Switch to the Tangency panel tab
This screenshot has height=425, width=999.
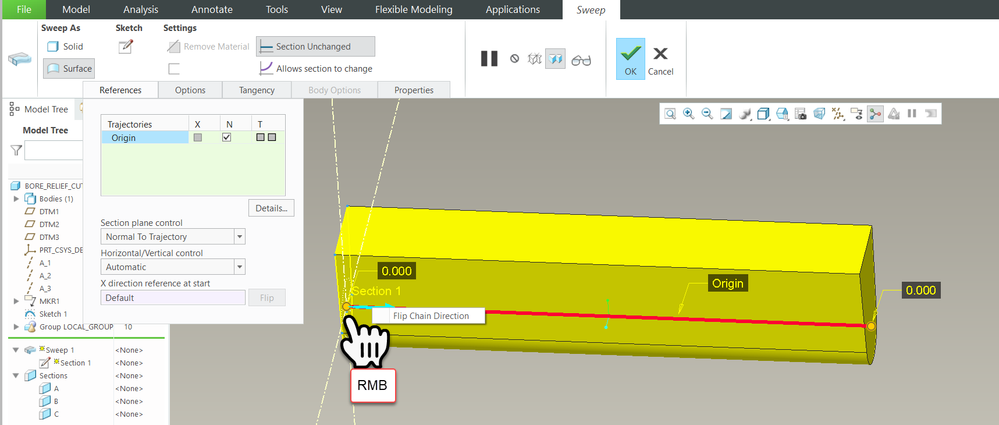coord(257,90)
